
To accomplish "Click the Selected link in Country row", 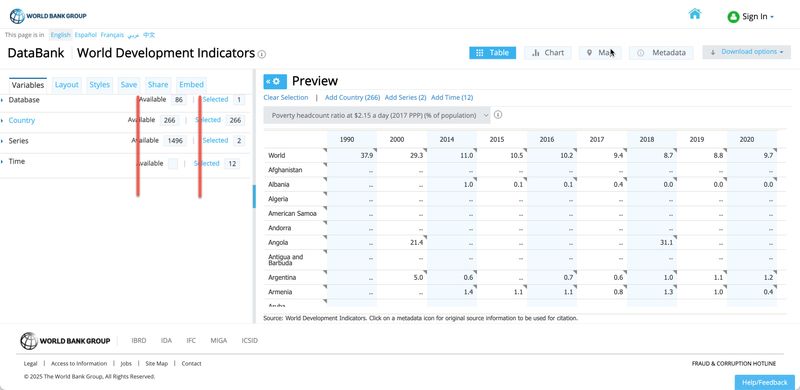I will coord(208,120).
